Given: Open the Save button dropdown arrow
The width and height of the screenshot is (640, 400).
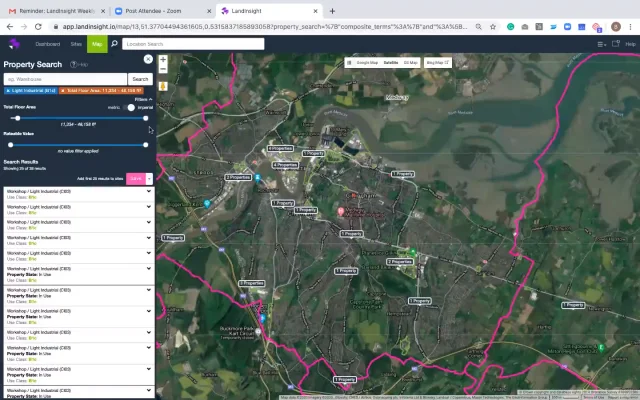Looking at the screenshot, I should 149,178.
